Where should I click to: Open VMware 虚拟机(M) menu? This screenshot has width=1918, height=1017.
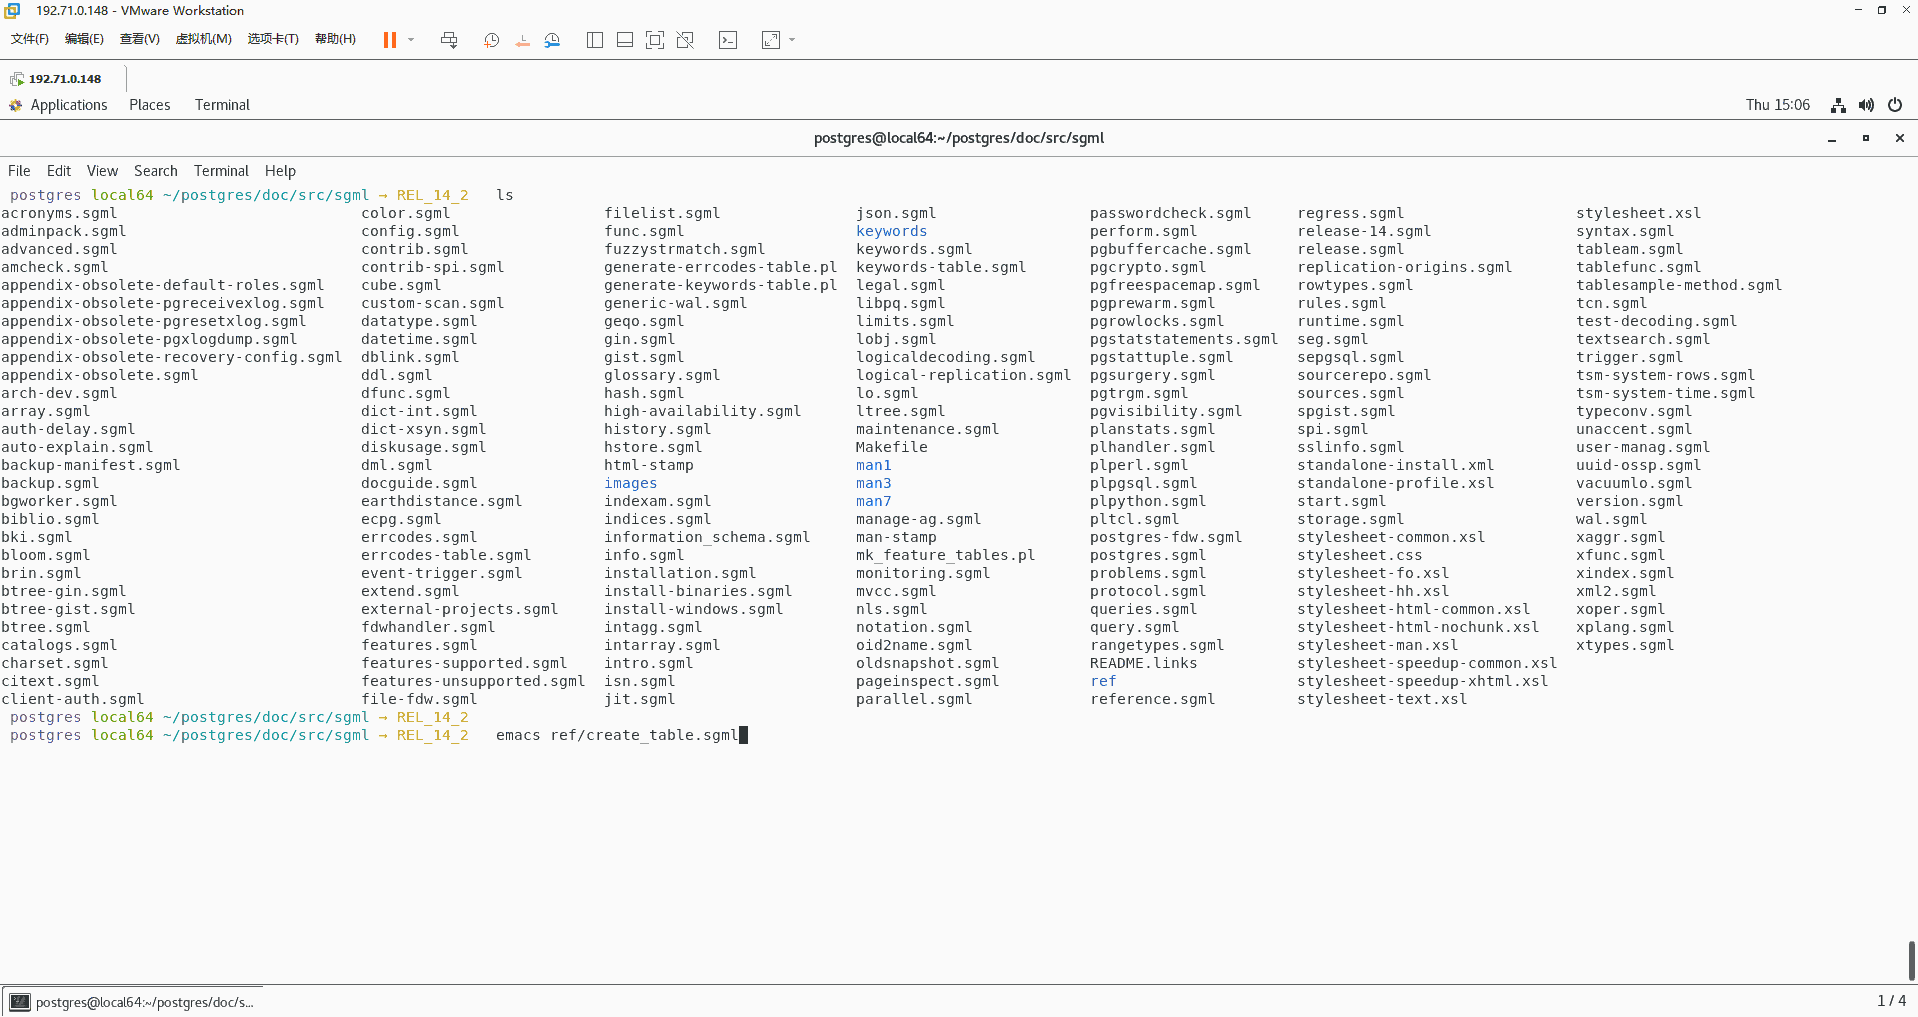pyautogui.click(x=203, y=39)
